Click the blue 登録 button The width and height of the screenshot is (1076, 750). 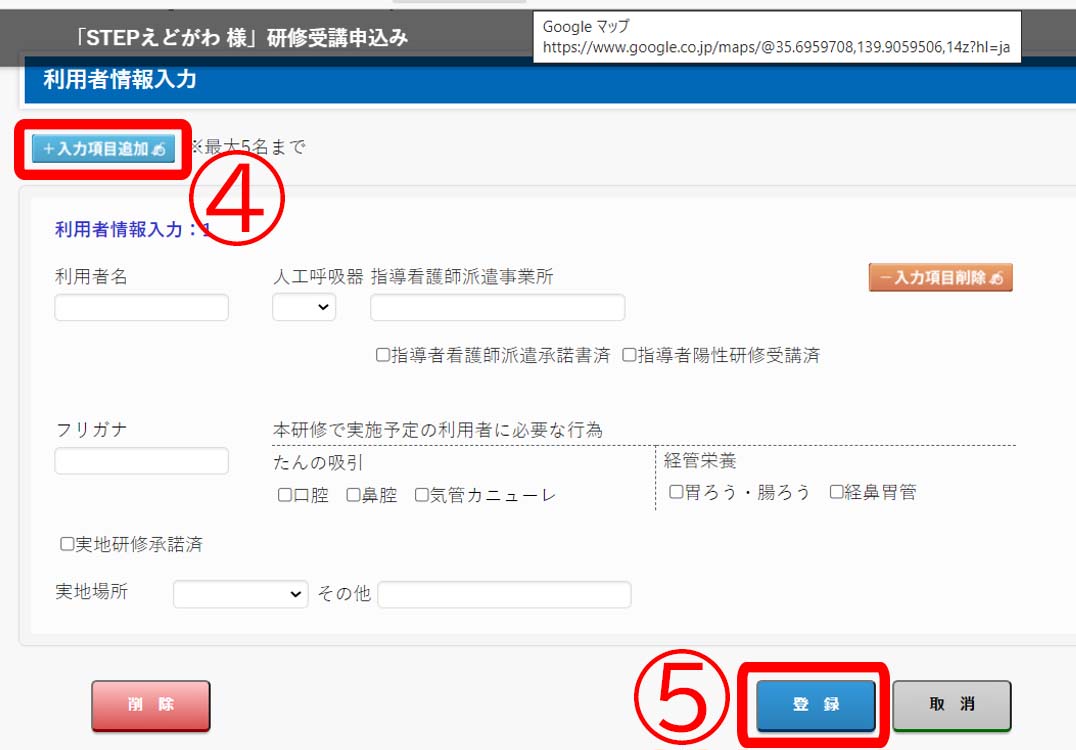[816, 705]
